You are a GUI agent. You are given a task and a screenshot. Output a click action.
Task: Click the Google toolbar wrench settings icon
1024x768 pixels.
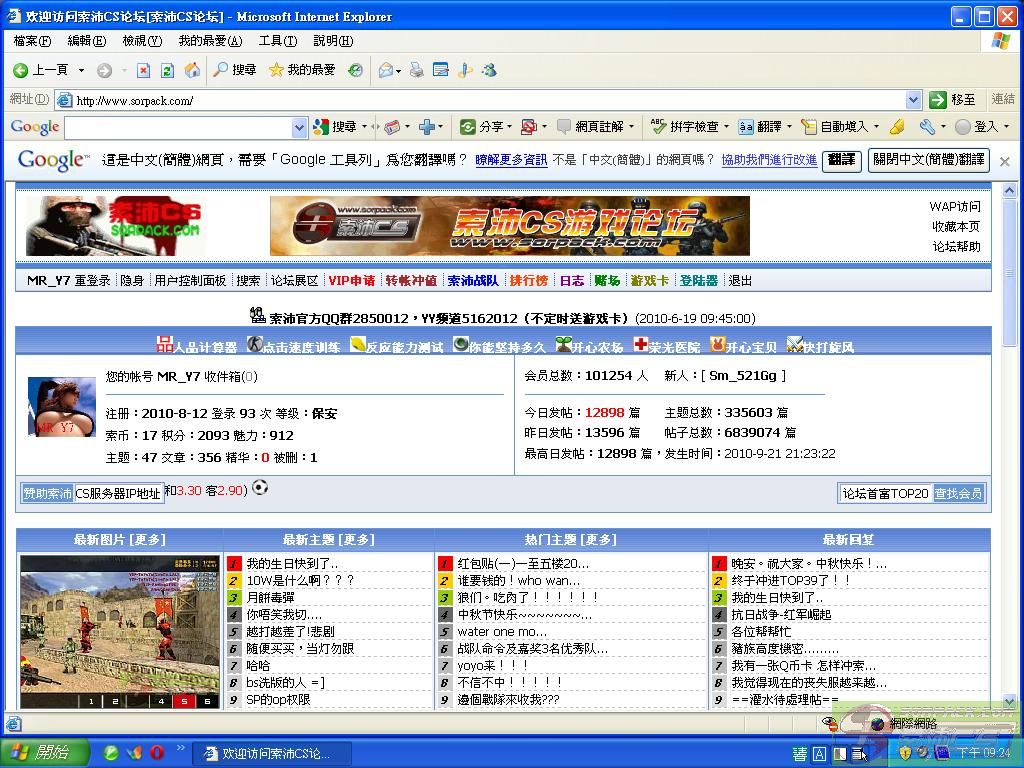927,127
